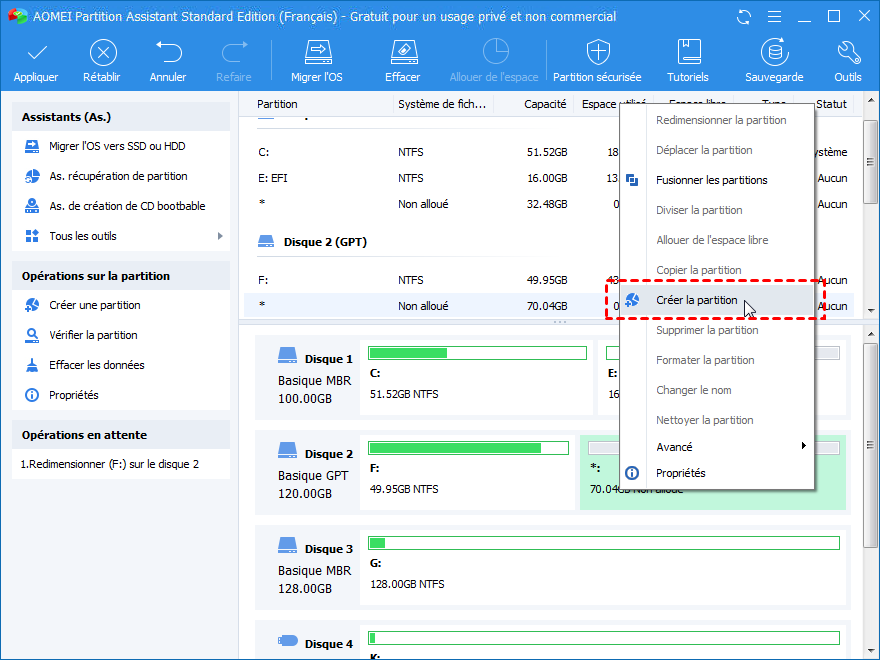Click the Annuler undo icon
Viewport: 880px width, 660px height.
point(168,52)
